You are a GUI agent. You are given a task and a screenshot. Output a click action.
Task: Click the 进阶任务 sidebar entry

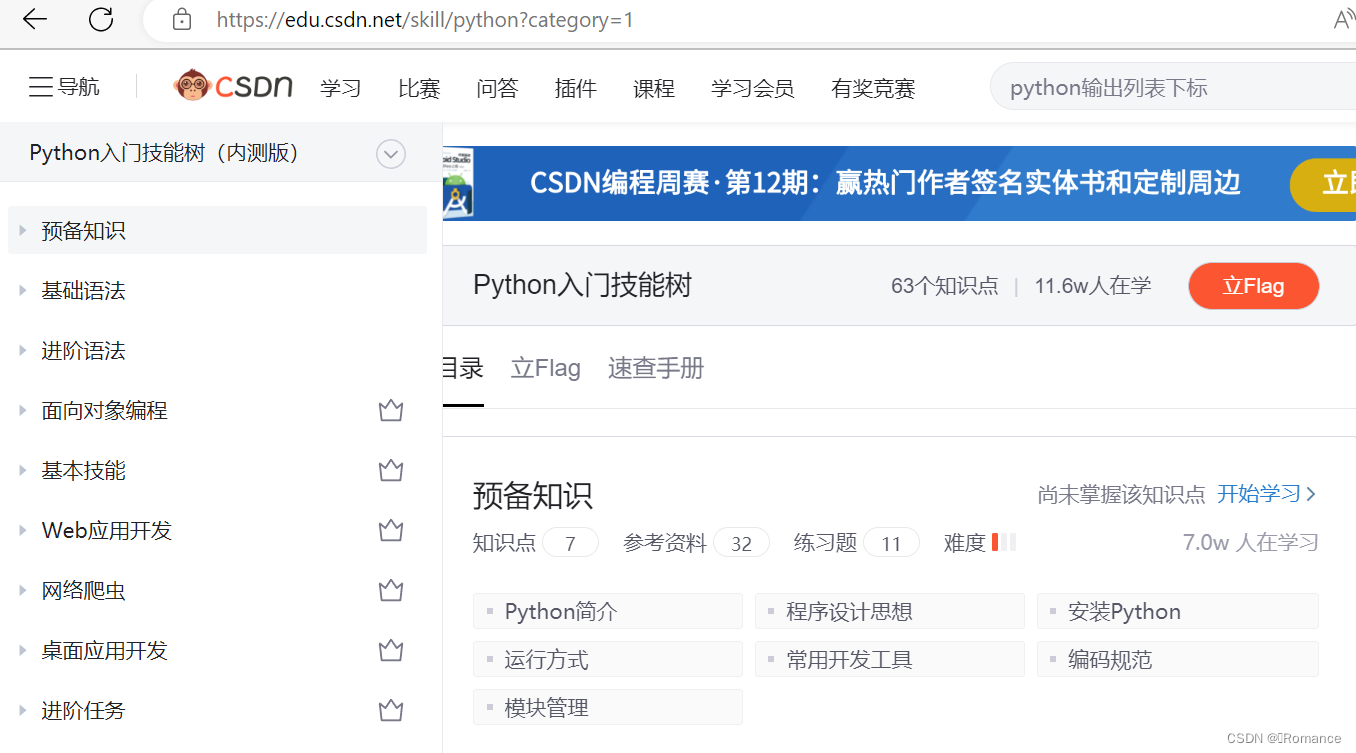(x=84, y=710)
